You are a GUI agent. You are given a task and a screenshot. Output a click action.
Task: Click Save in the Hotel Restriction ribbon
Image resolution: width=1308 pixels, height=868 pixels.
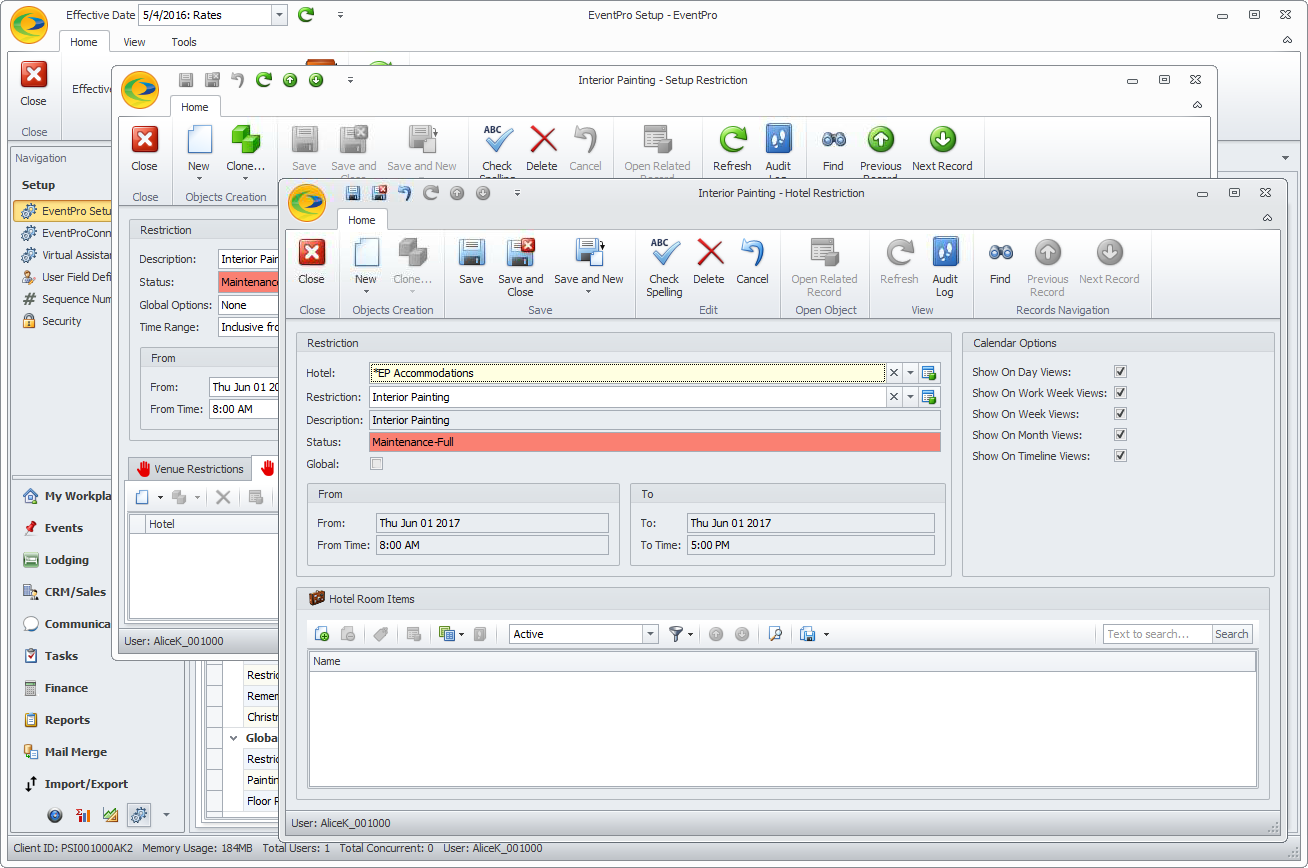[471, 262]
